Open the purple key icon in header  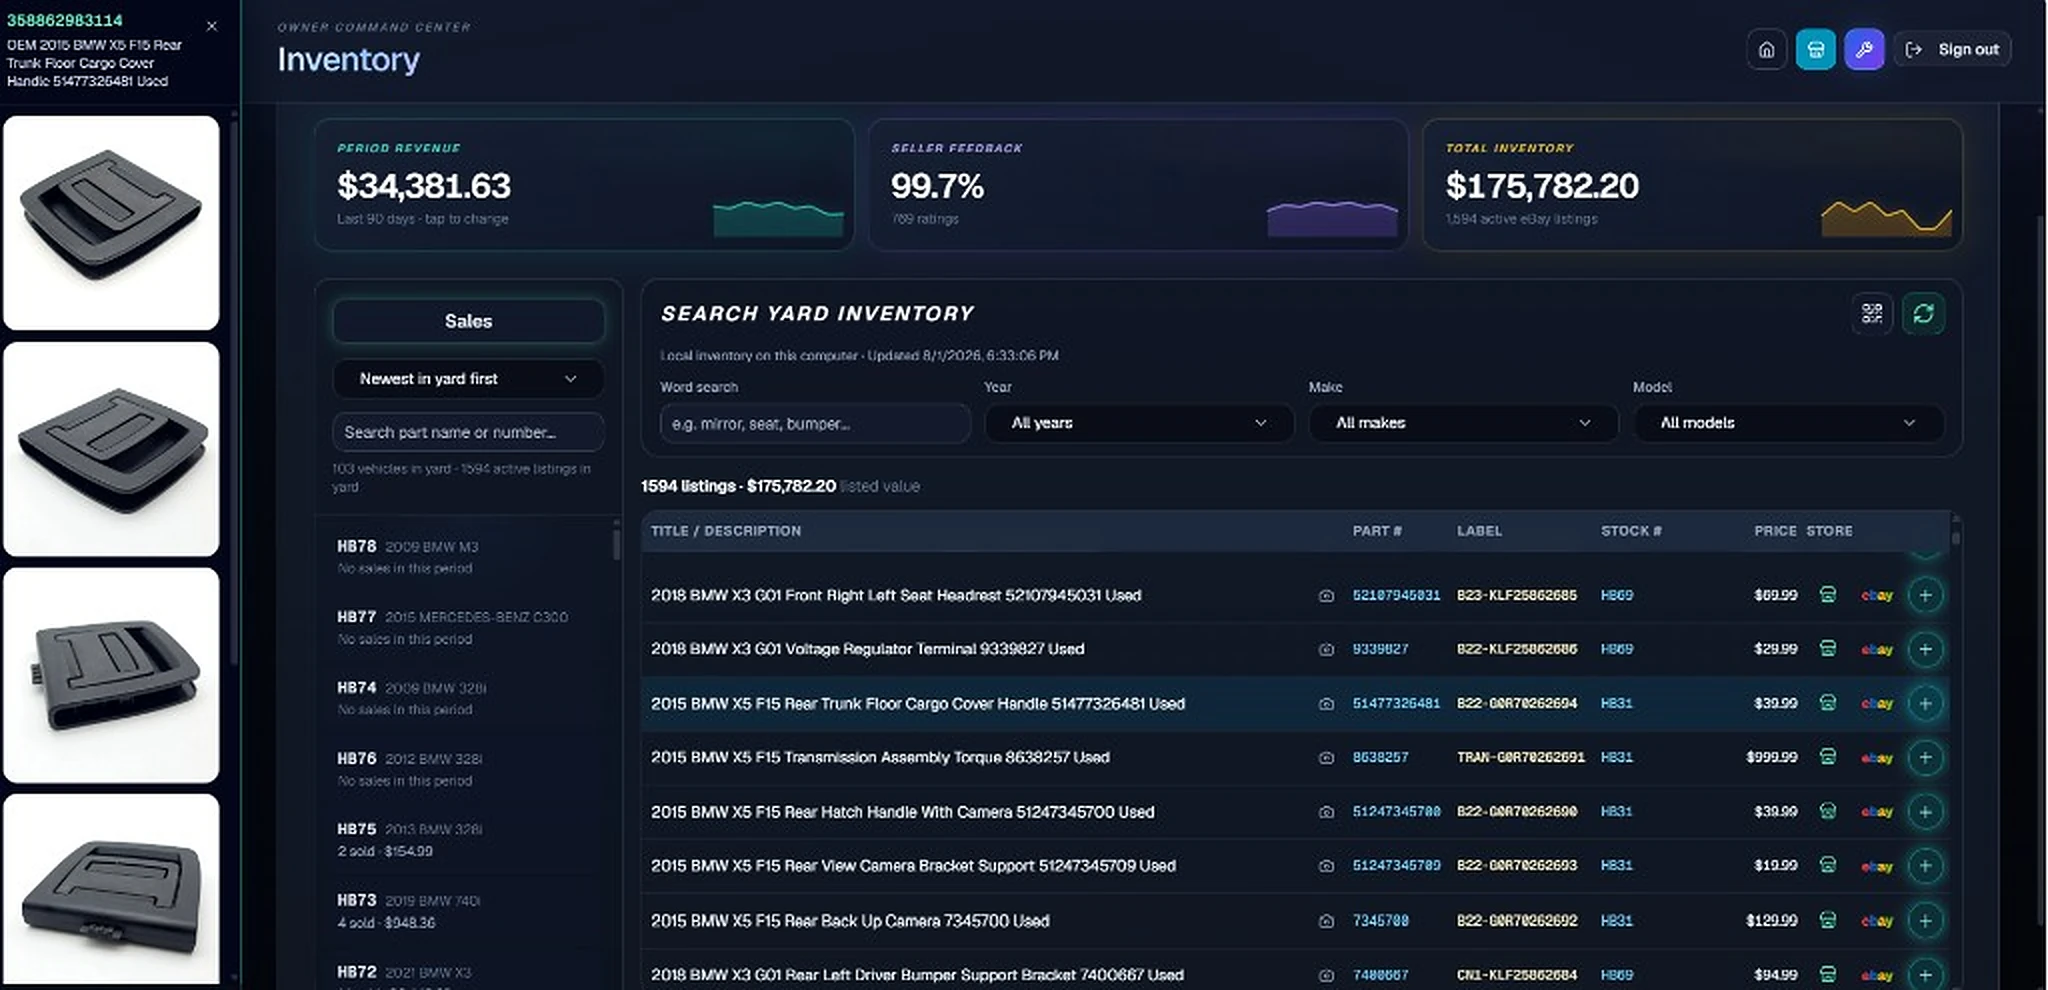[x=1865, y=49]
